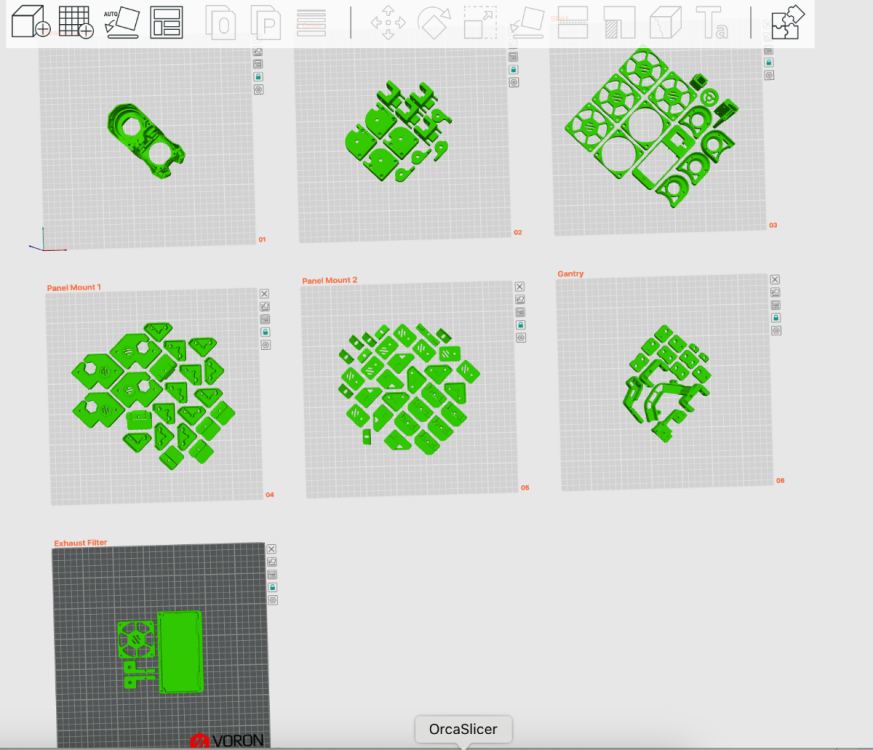
Task: Click the Panel Mount 1 plate name
Action: coord(73,287)
